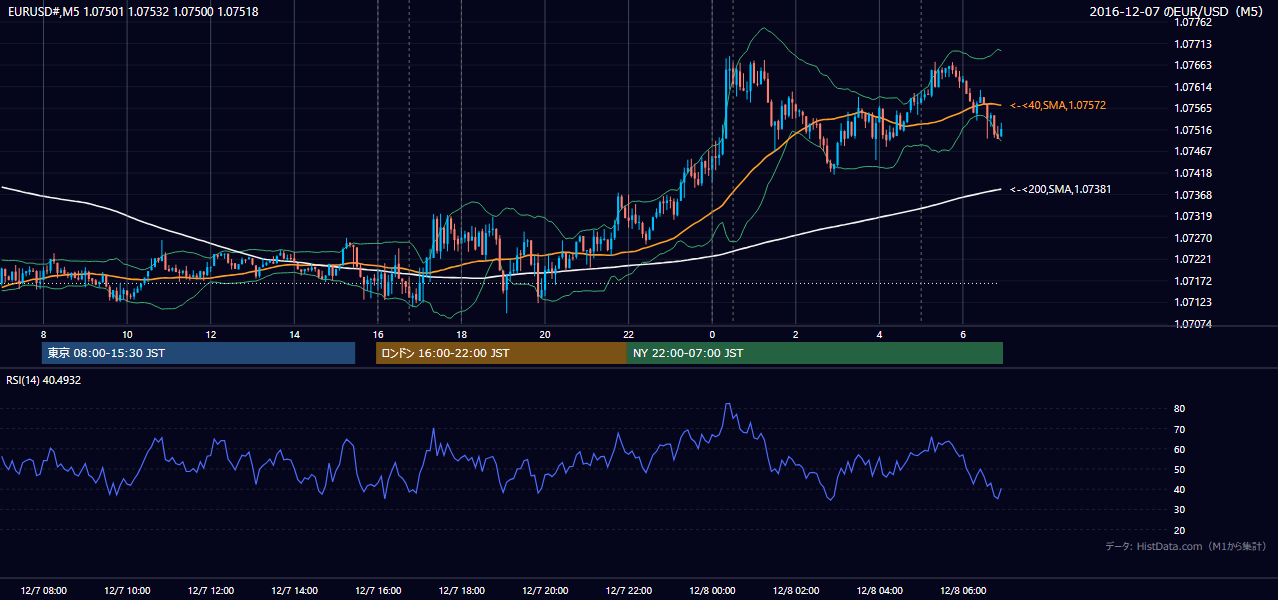
Task: Click the 12/7 12:00 date label
Action: point(210,590)
